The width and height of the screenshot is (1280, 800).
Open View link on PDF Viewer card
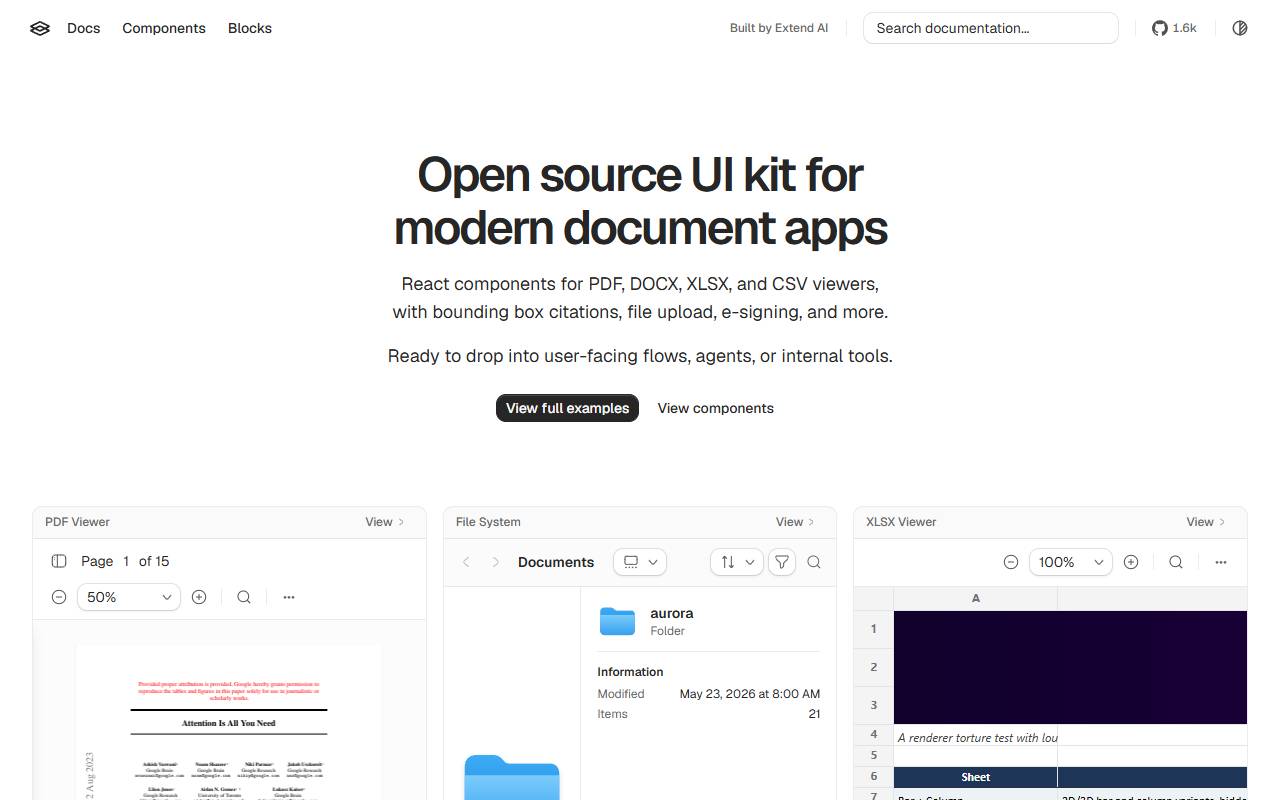(385, 522)
